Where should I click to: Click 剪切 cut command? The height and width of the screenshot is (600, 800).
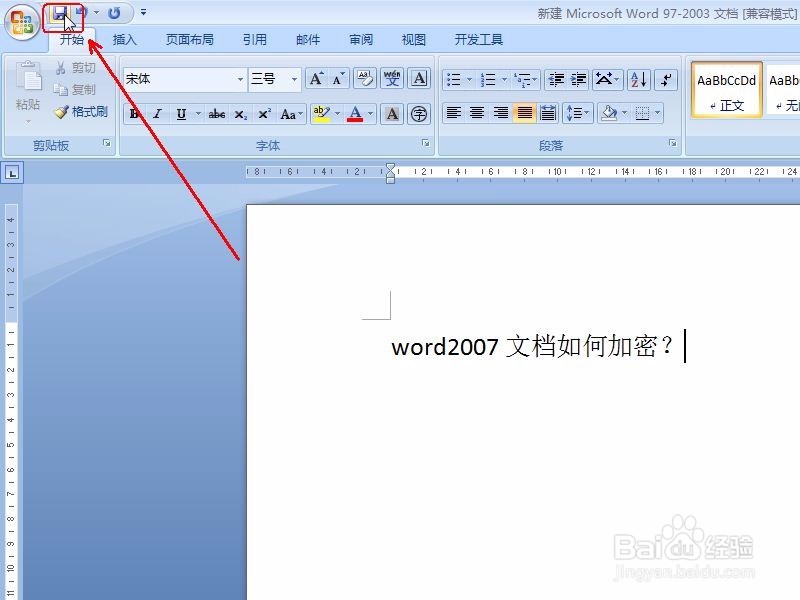click(x=76, y=68)
